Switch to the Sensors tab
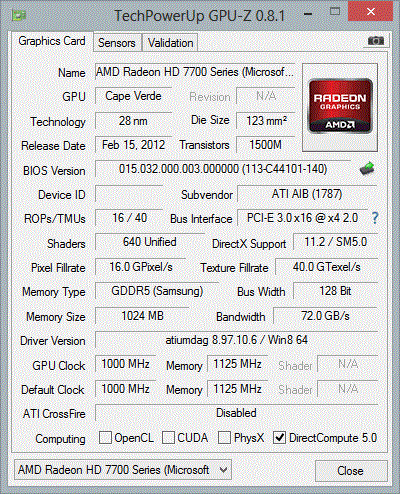The height and width of the screenshot is (494, 400). pyautogui.click(x=117, y=43)
